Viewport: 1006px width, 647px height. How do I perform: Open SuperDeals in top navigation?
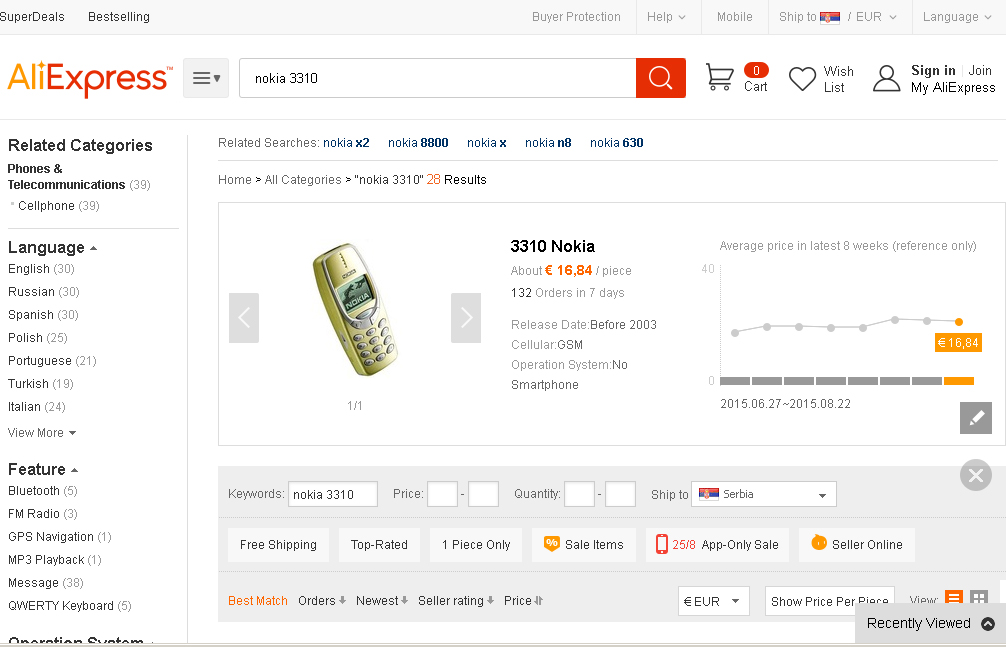32,17
